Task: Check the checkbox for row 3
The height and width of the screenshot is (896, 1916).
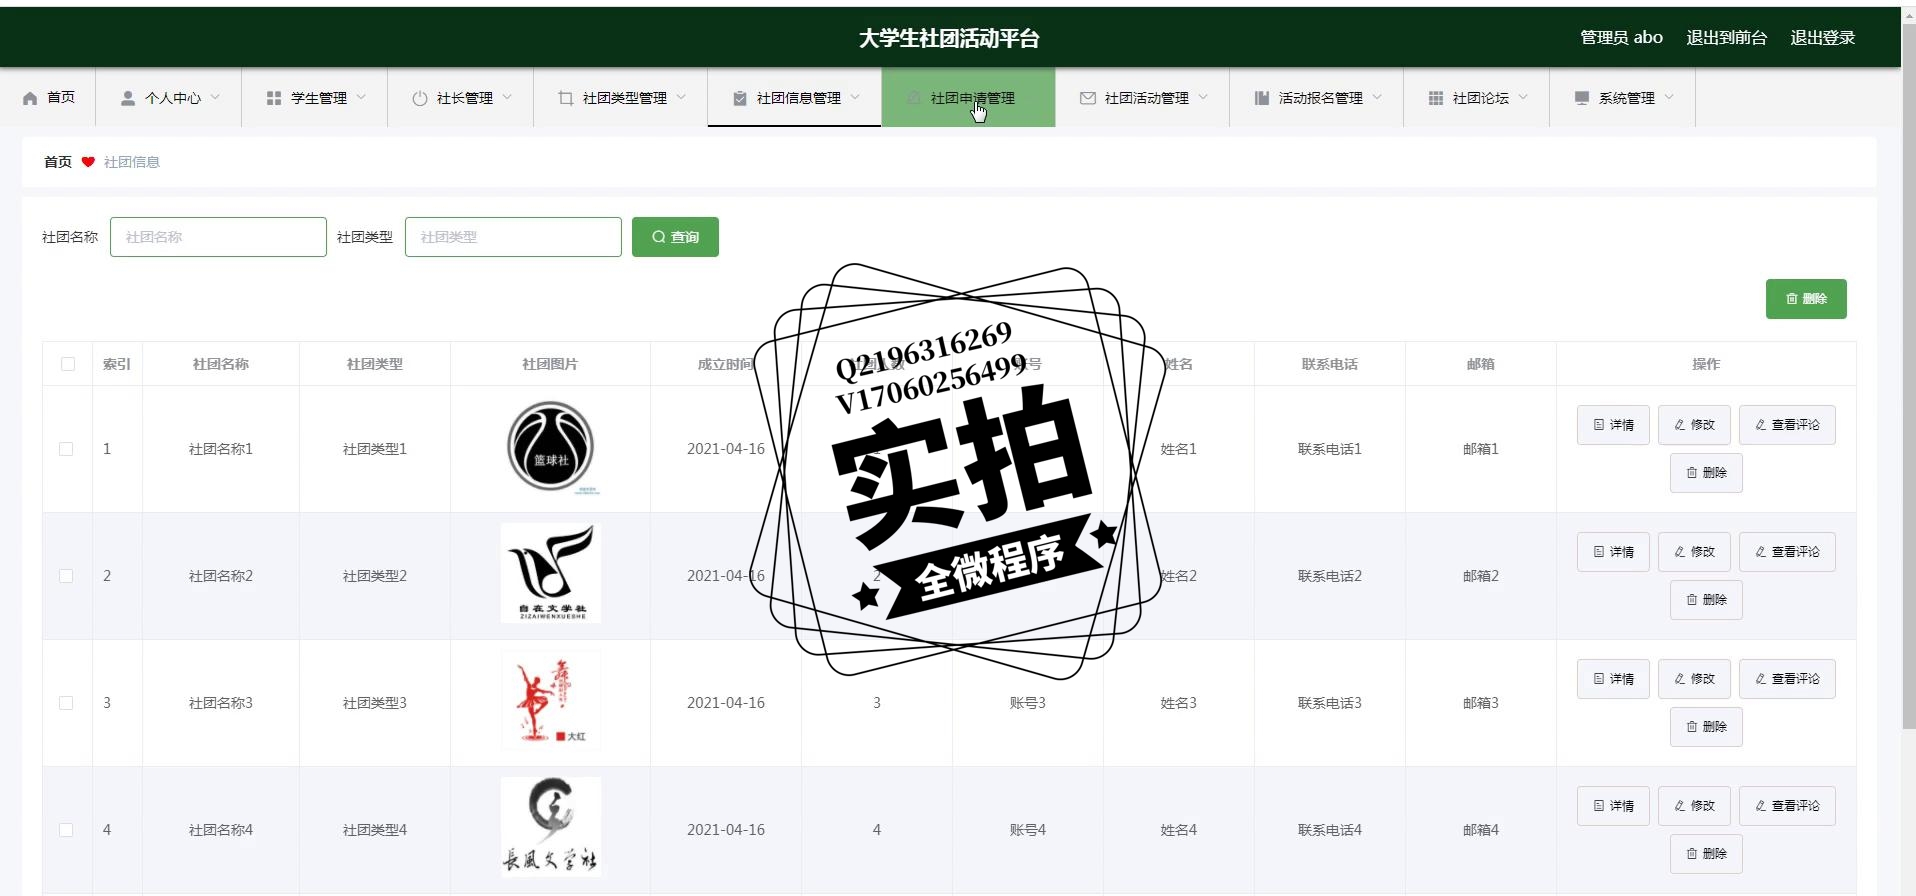Action: pyautogui.click(x=66, y=703)
